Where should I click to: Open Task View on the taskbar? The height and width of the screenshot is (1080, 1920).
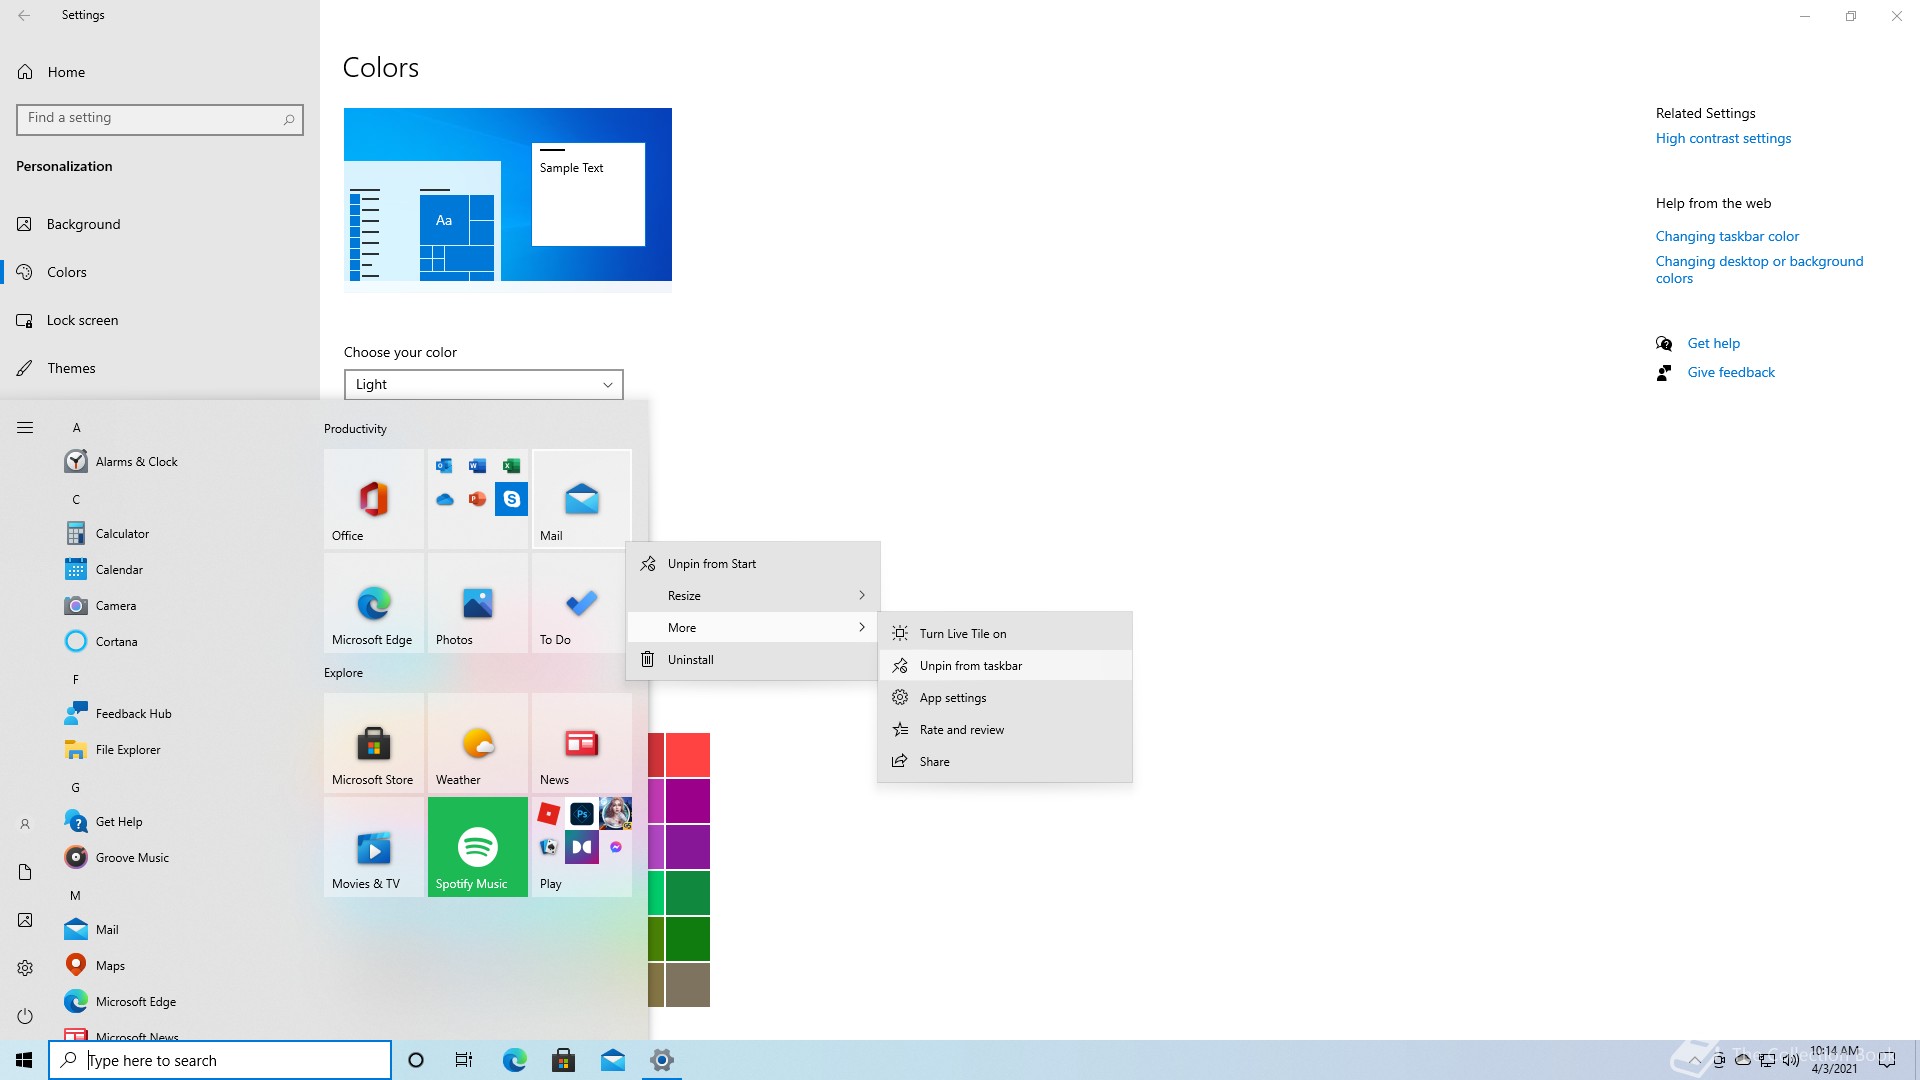pyautogui.click(x=464, y=1060)
